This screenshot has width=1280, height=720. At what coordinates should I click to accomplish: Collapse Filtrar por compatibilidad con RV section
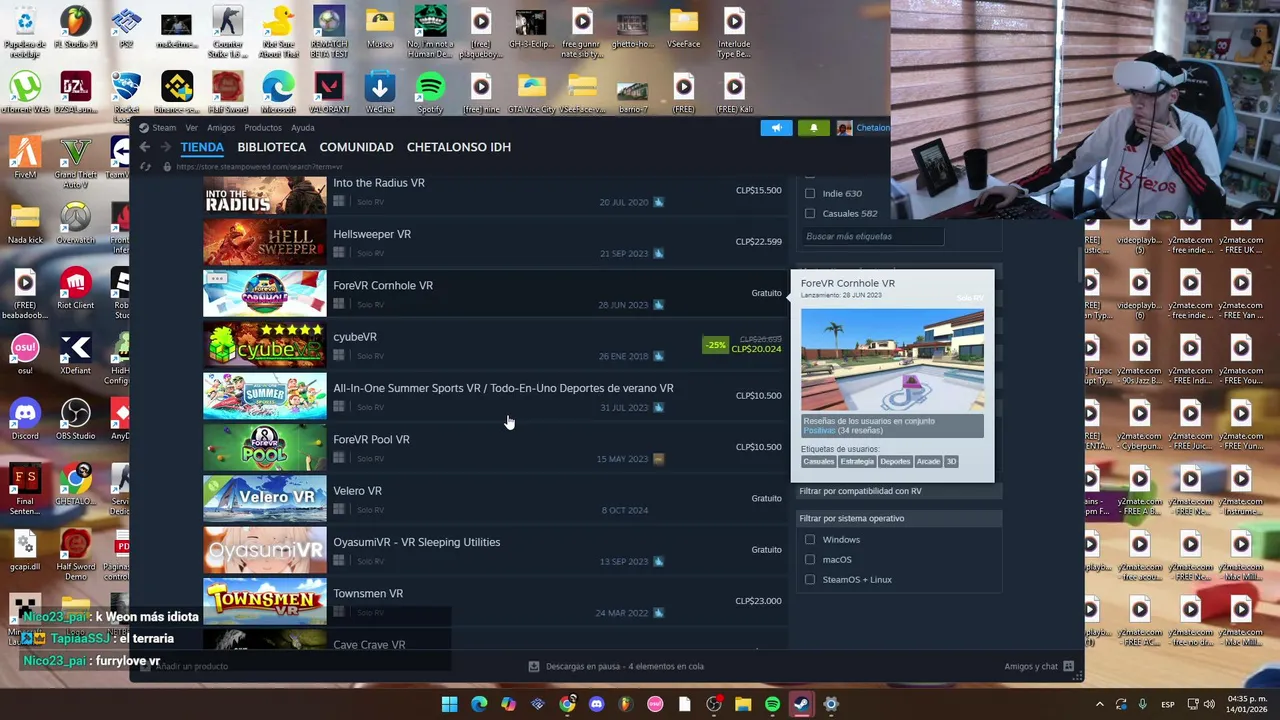click(898, 491)
